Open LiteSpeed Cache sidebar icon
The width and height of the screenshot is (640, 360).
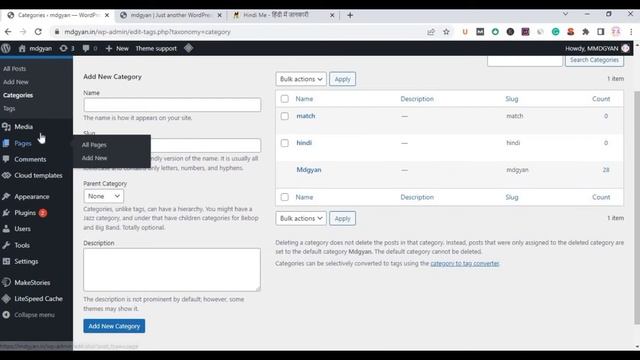(x=6, y=299)
